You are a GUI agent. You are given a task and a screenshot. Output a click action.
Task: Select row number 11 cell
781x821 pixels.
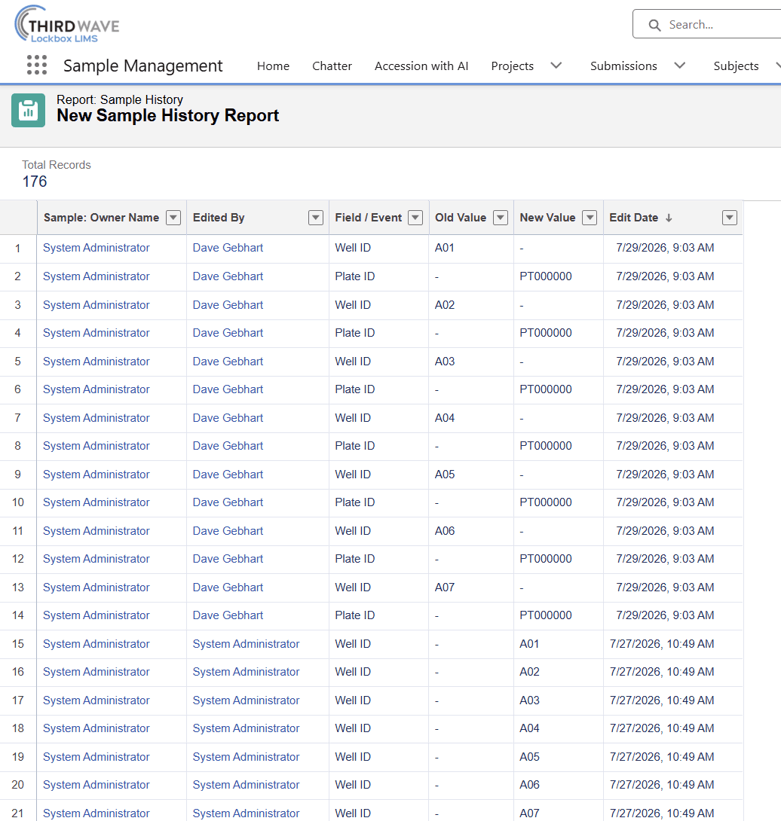pos(18,531)
